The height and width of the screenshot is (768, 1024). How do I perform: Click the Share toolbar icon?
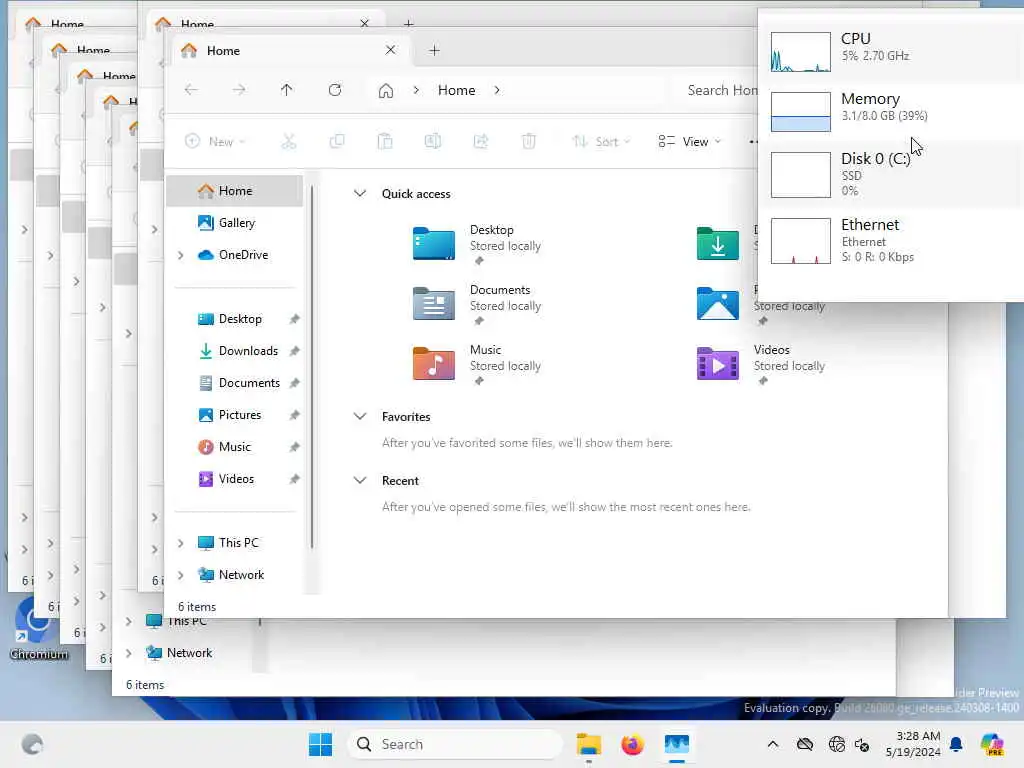point(481,141)
